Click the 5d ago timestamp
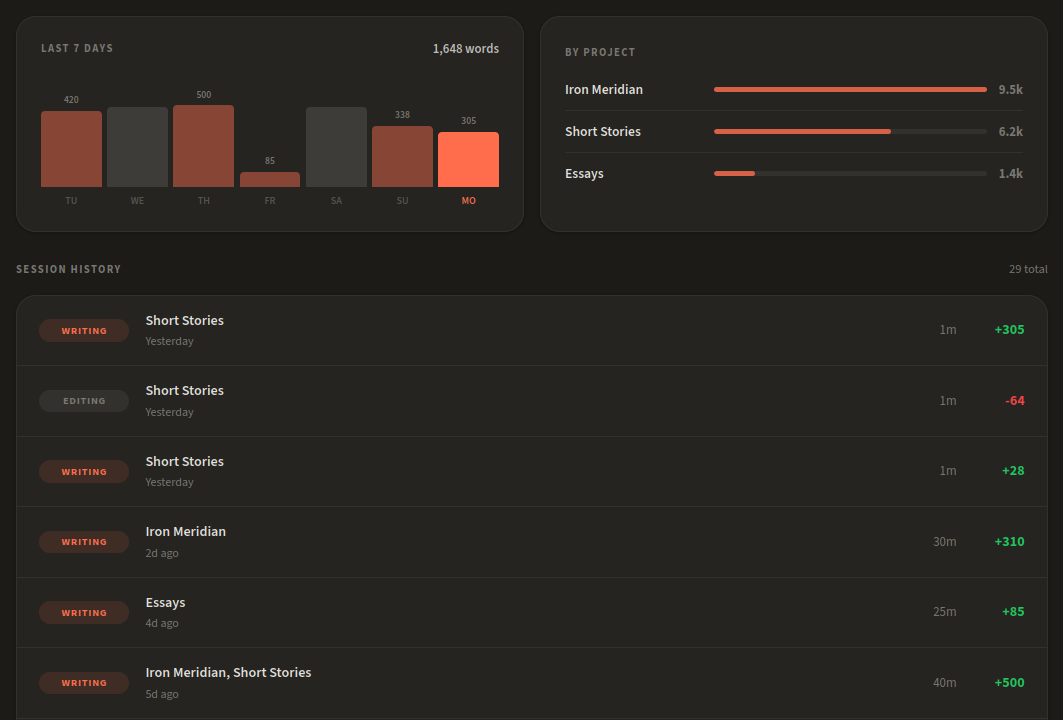 point(161,694)
